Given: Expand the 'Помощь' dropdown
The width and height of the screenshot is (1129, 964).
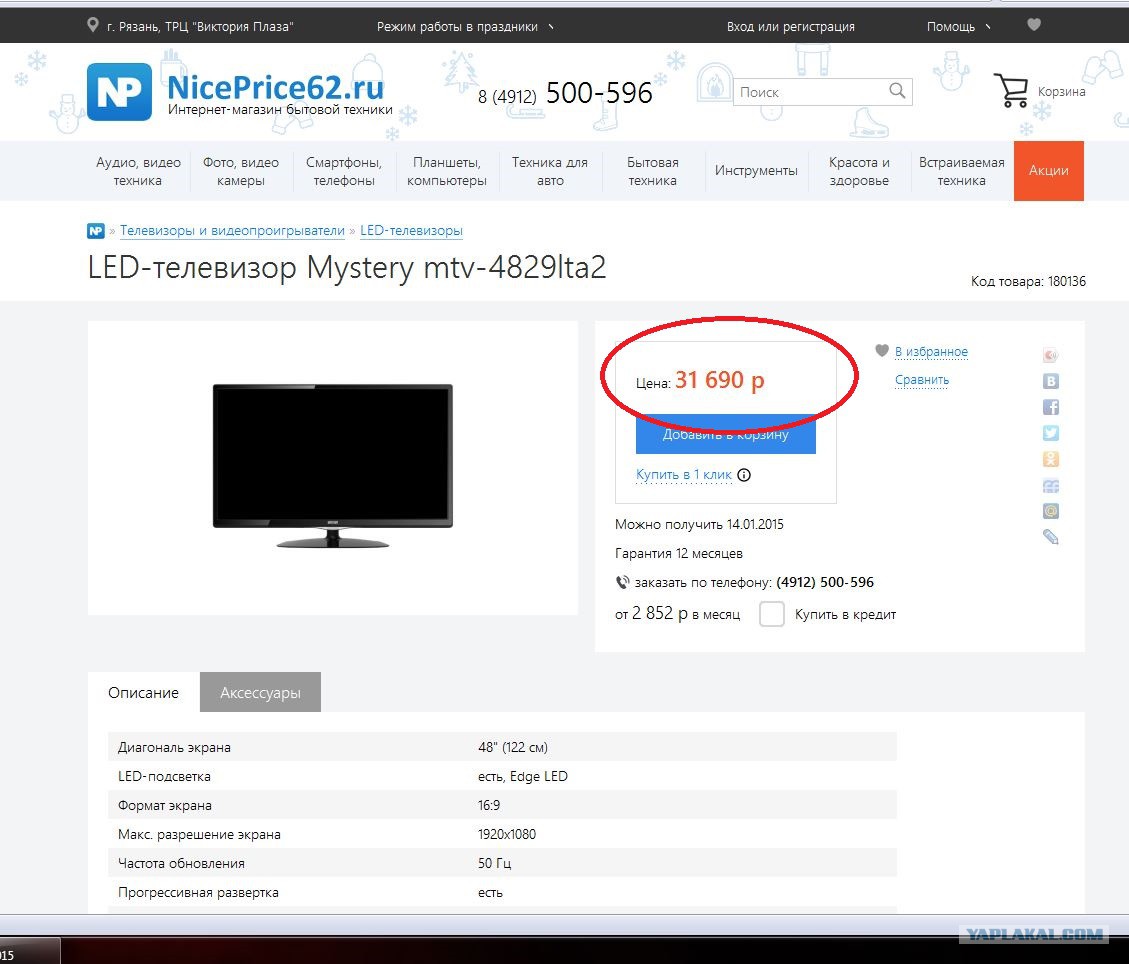Looking at the screenshot, I should (958, 27).
